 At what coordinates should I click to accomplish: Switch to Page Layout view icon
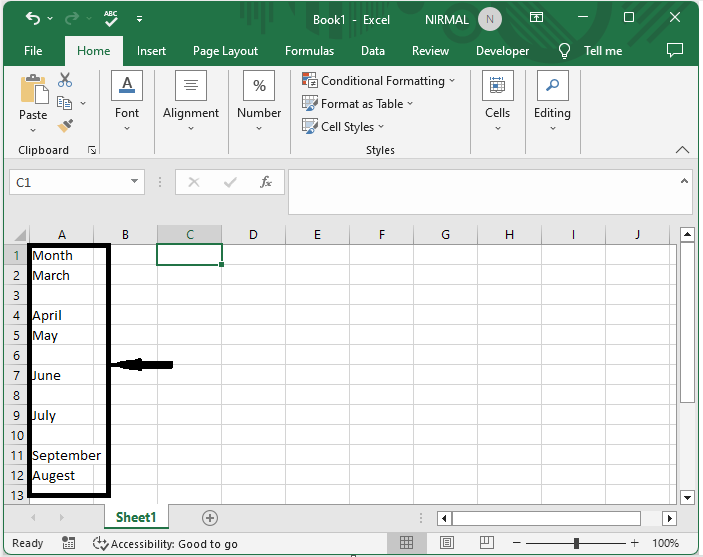click(x=447, y=543)
